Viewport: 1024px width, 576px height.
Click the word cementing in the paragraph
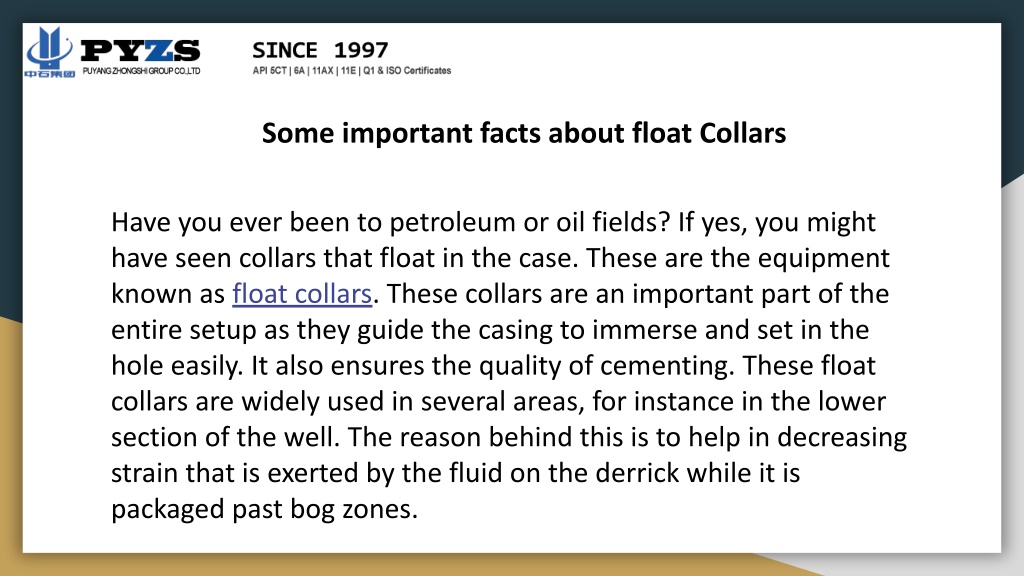(666, 366)
